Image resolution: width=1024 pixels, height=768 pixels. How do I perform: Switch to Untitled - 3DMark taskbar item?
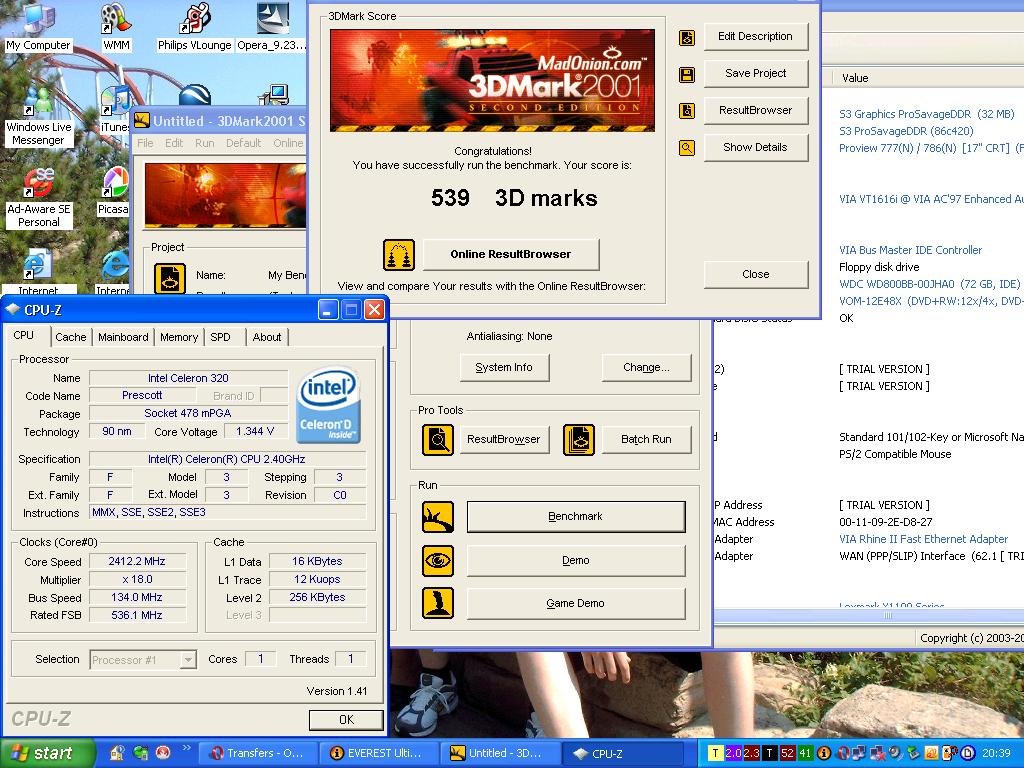500,753
